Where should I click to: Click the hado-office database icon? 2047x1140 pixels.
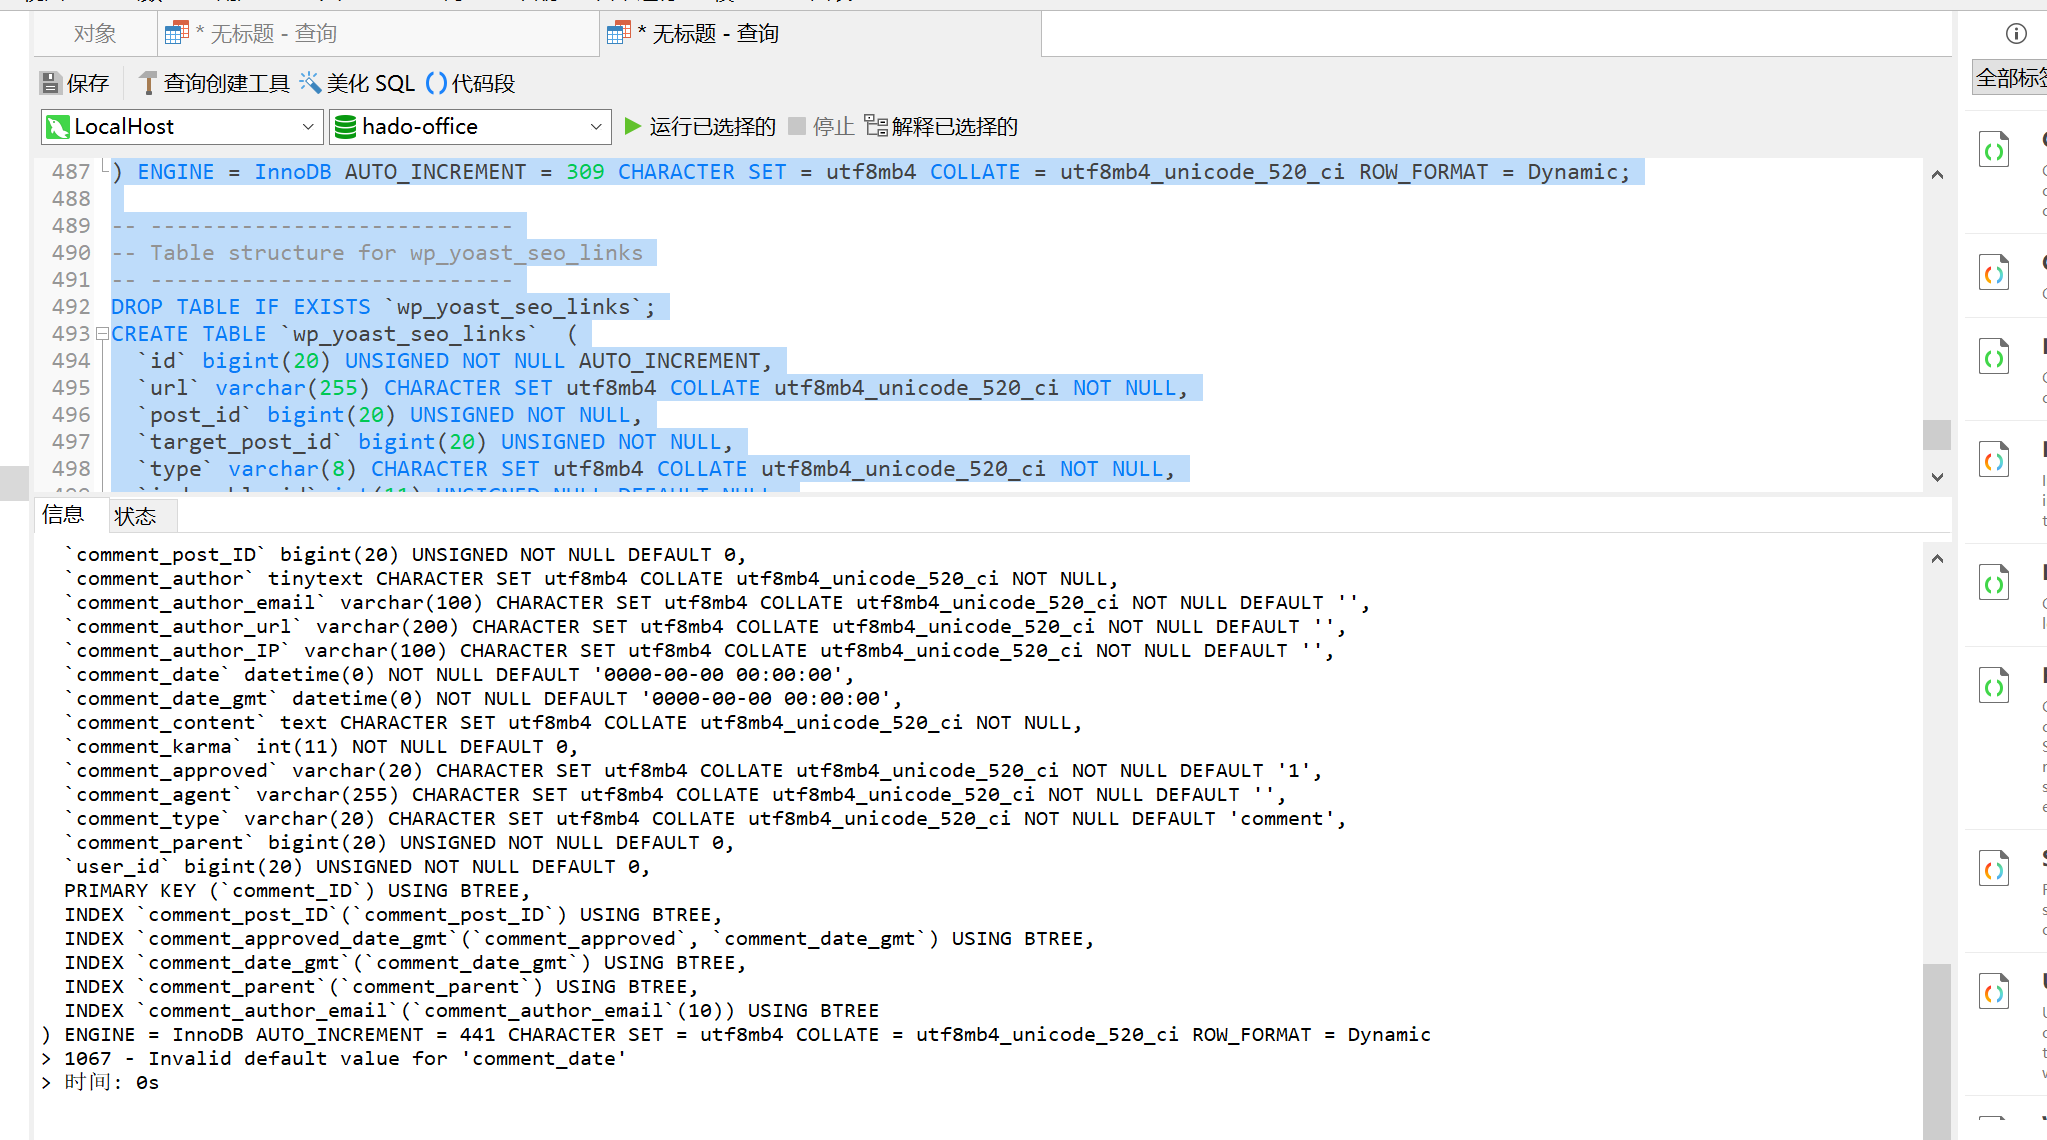(x=347, y=126)
